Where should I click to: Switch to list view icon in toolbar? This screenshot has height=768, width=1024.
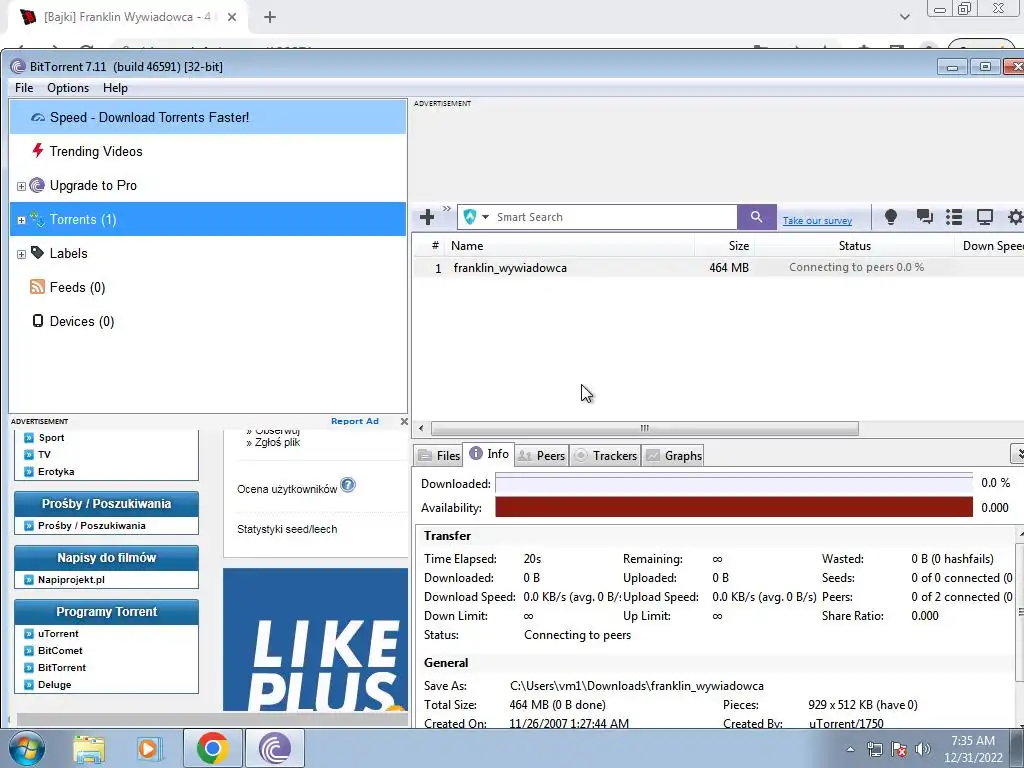(954, 217)
